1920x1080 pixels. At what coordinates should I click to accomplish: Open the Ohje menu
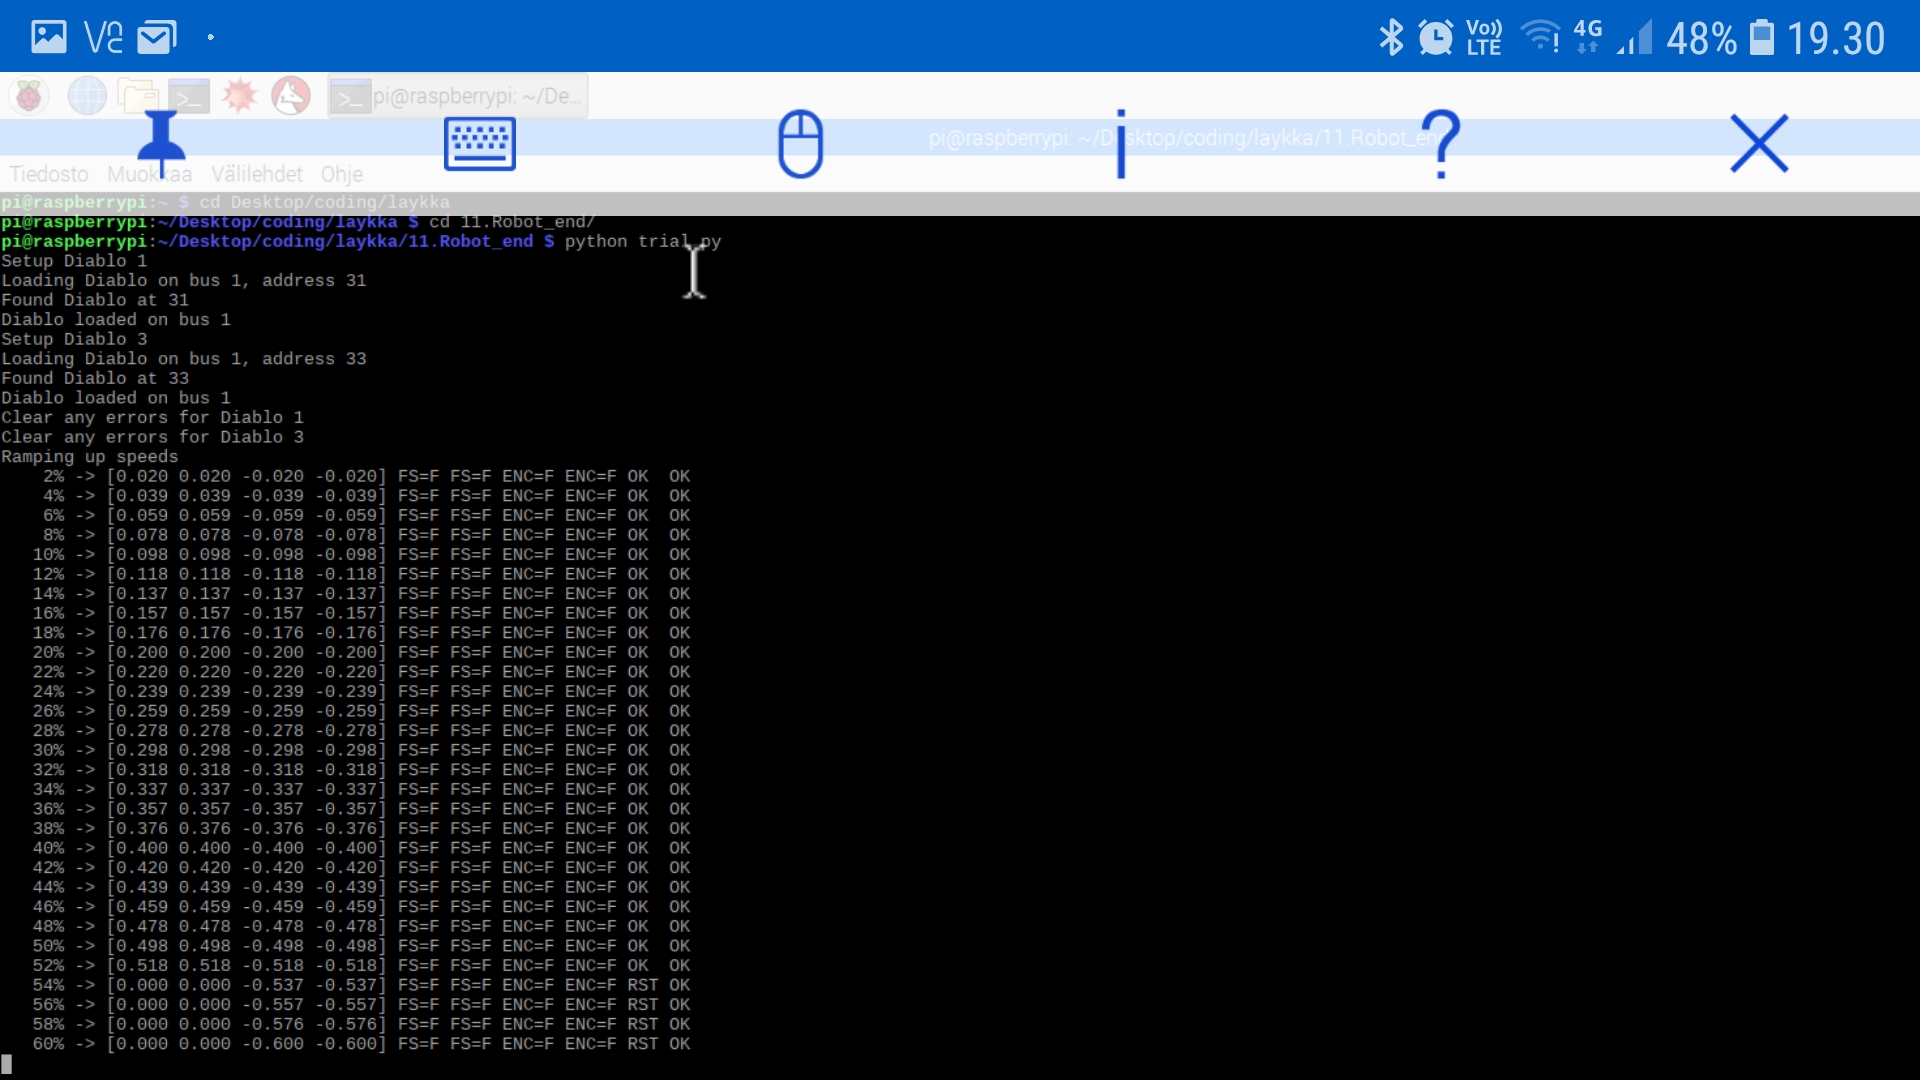point(341,174)
